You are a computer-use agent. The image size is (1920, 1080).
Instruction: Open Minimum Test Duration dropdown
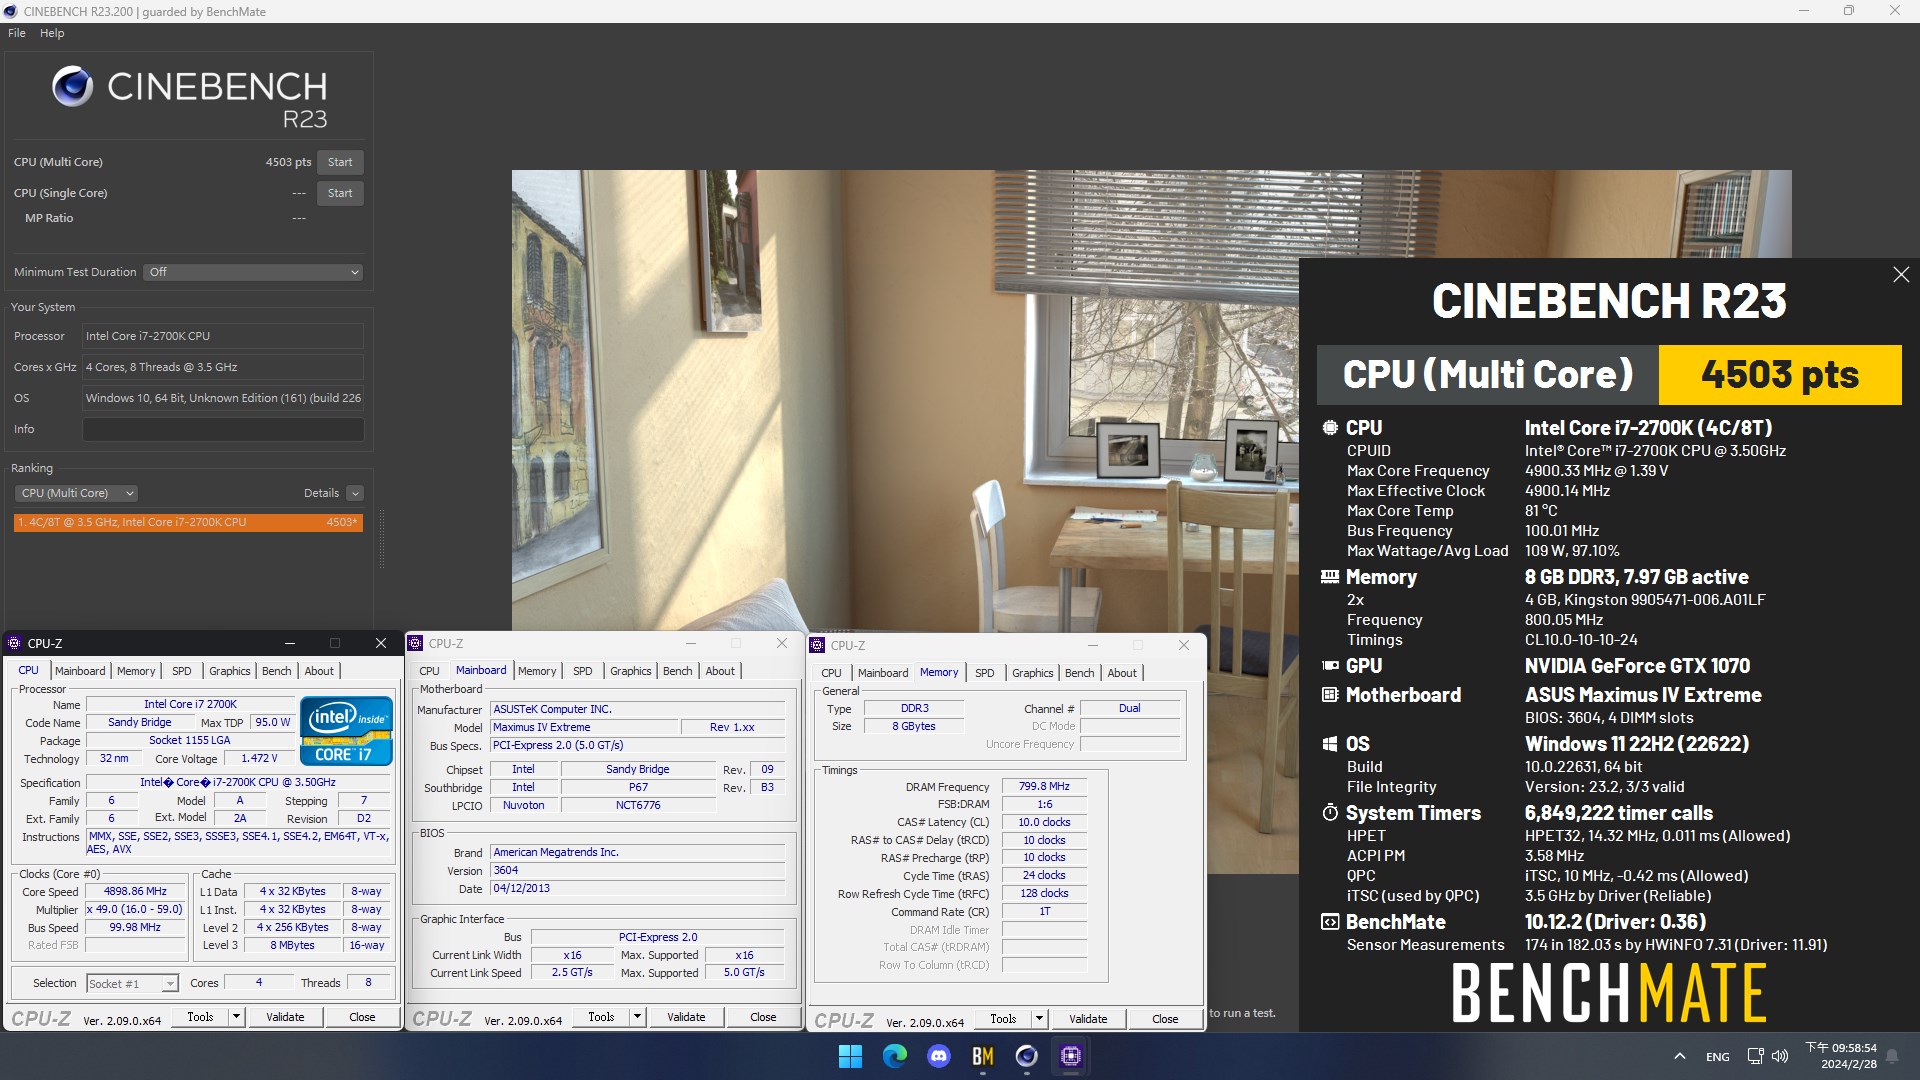click(253, 272)
